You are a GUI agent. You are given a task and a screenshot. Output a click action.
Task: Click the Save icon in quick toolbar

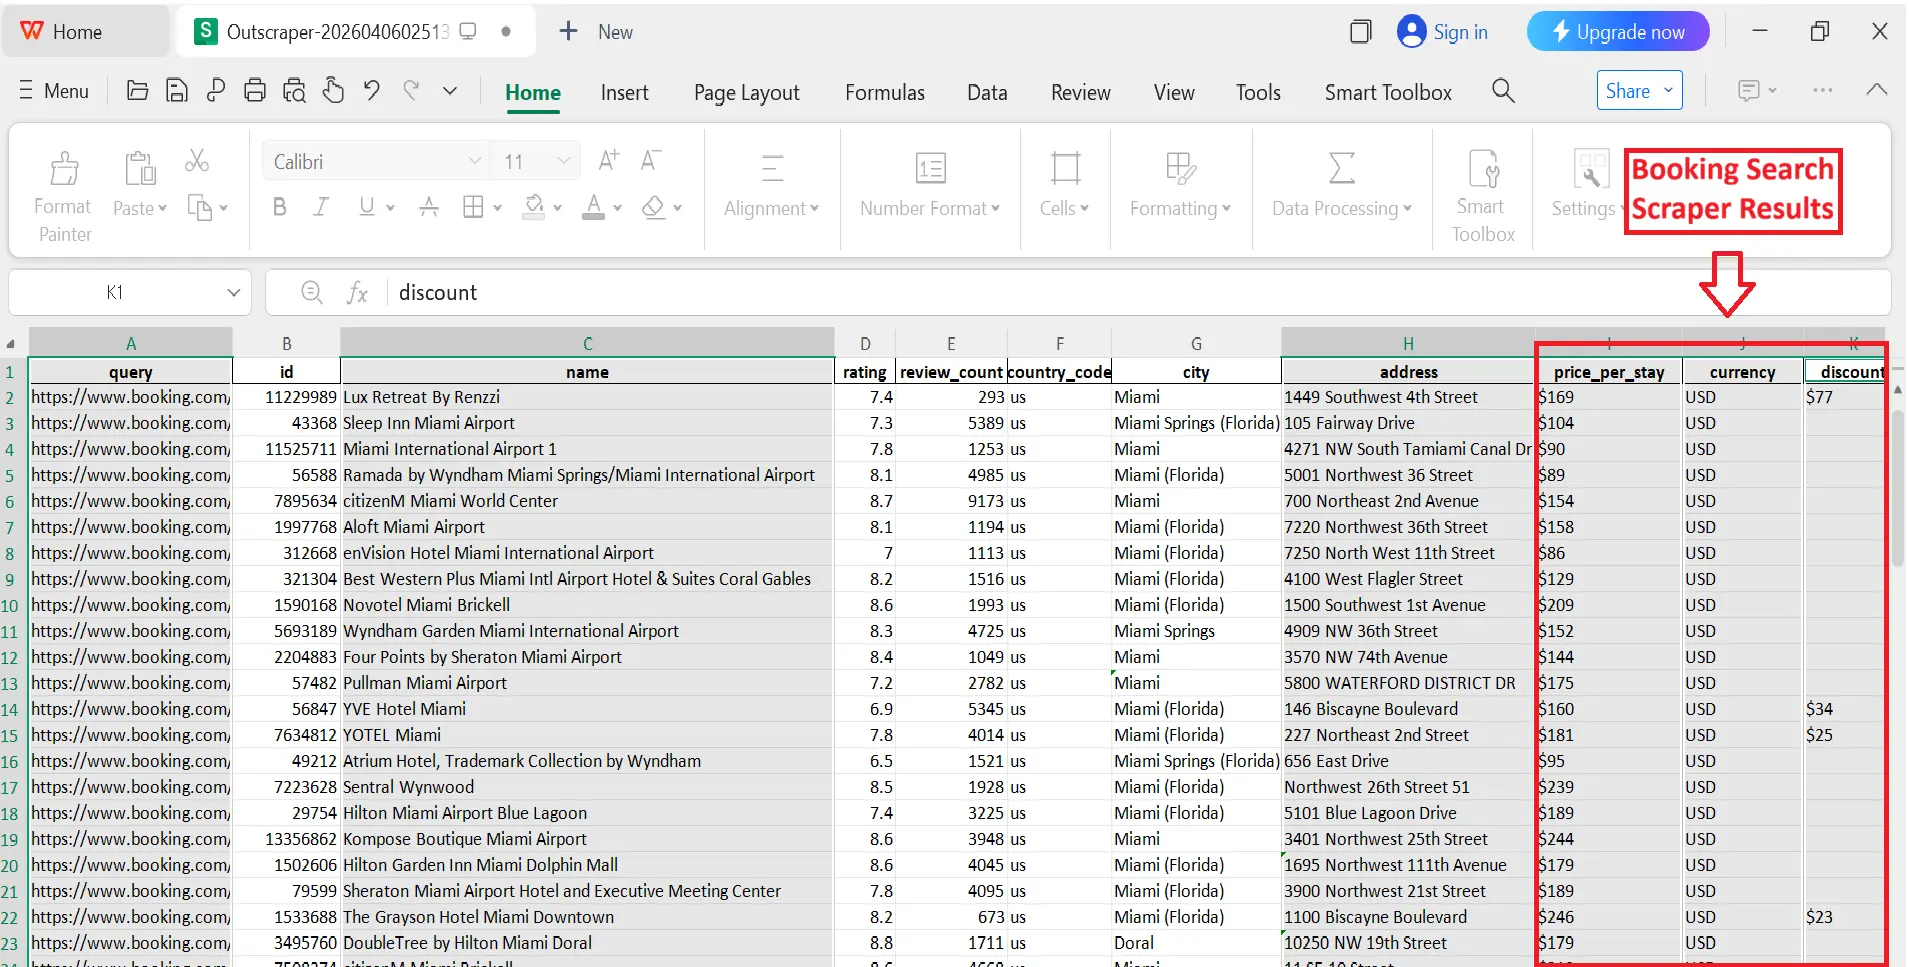click(x=177, y=91)
